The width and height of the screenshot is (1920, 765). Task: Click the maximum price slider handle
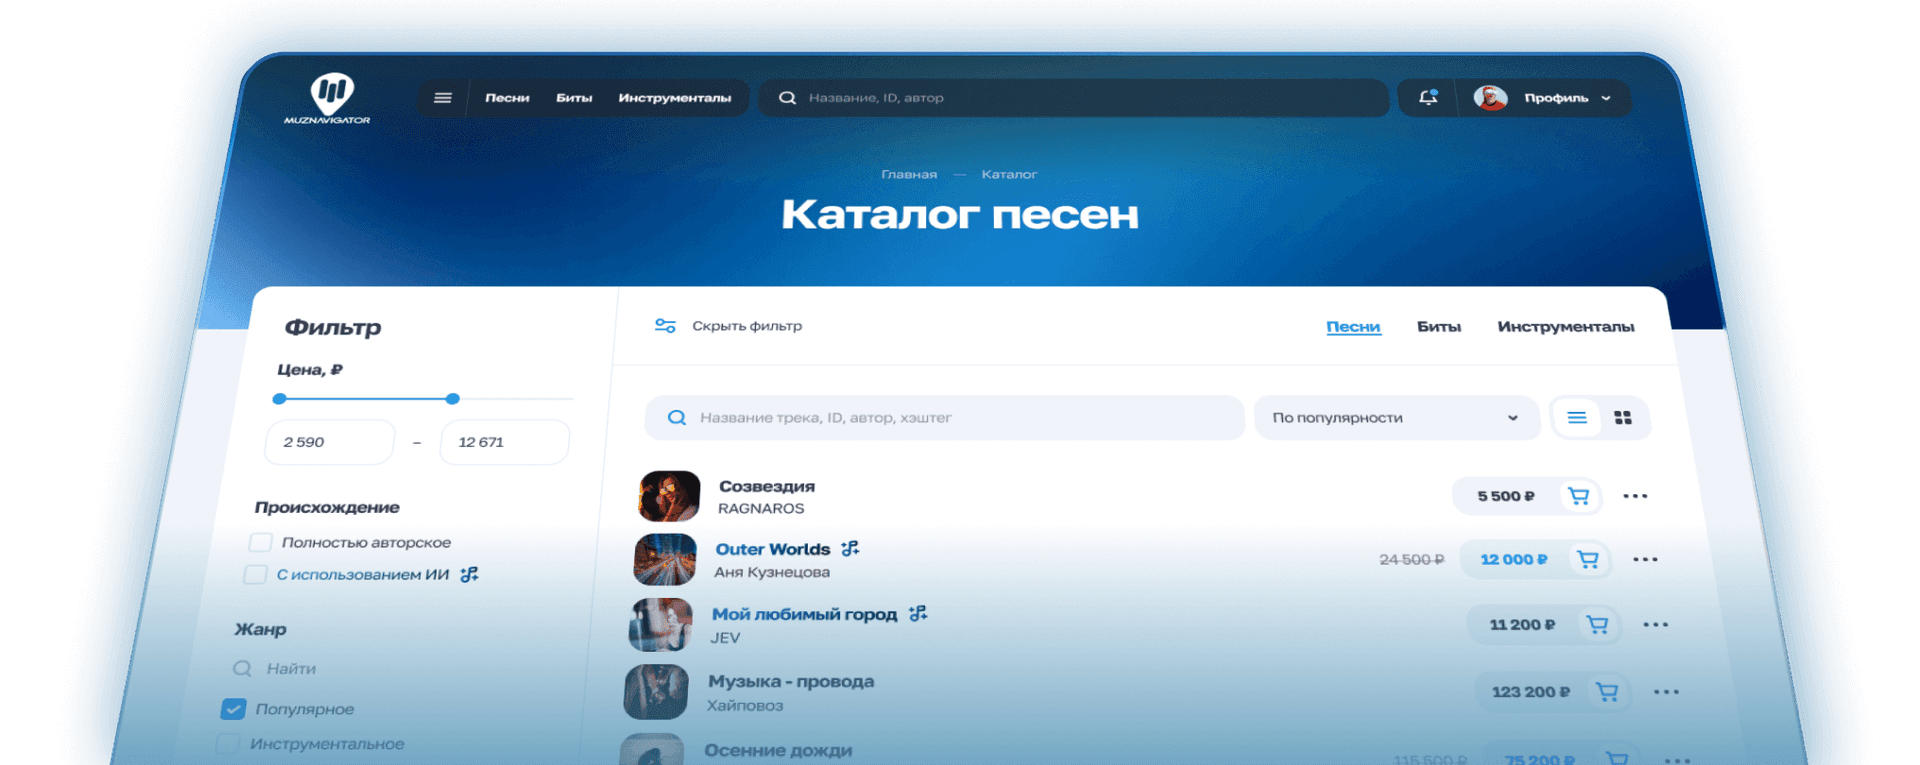tap(453, 398)
